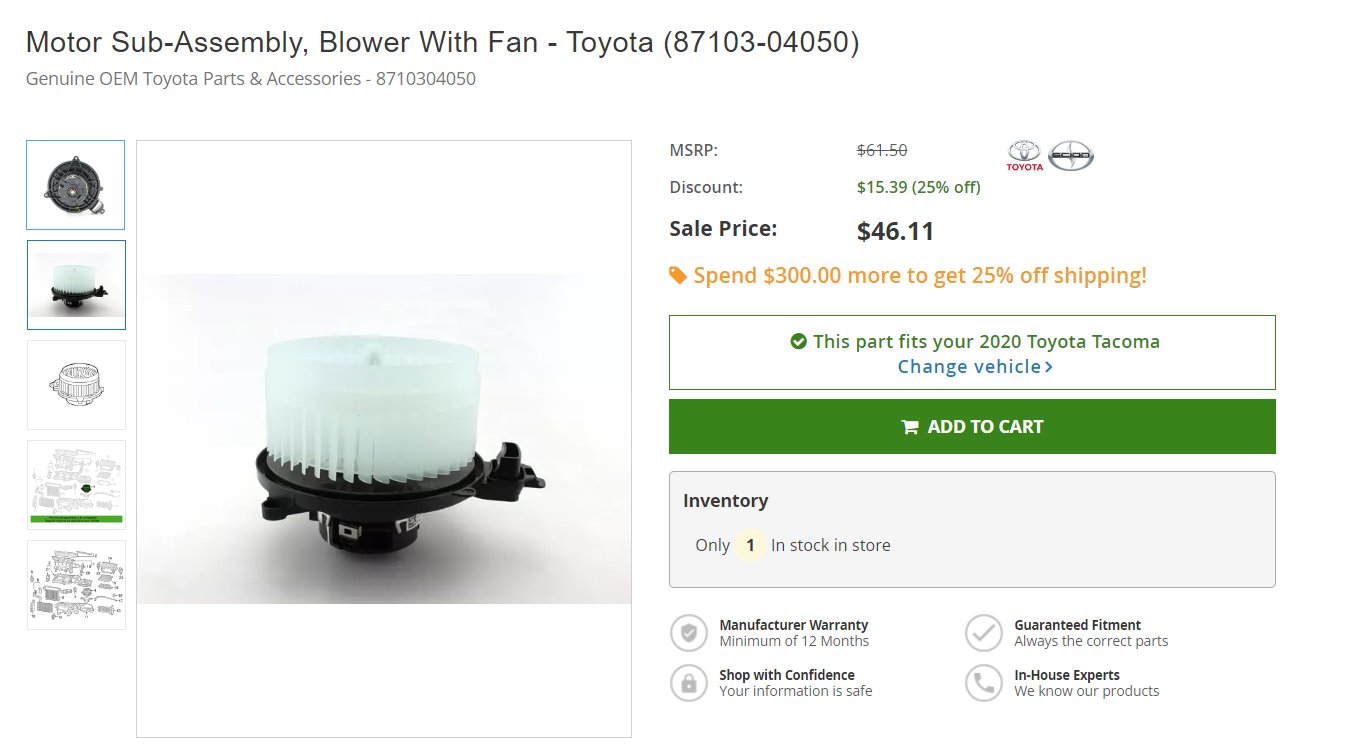Select the first thumbnail showing motor top view
Screen dimensions: 1358x745
[x=76, y=185]
